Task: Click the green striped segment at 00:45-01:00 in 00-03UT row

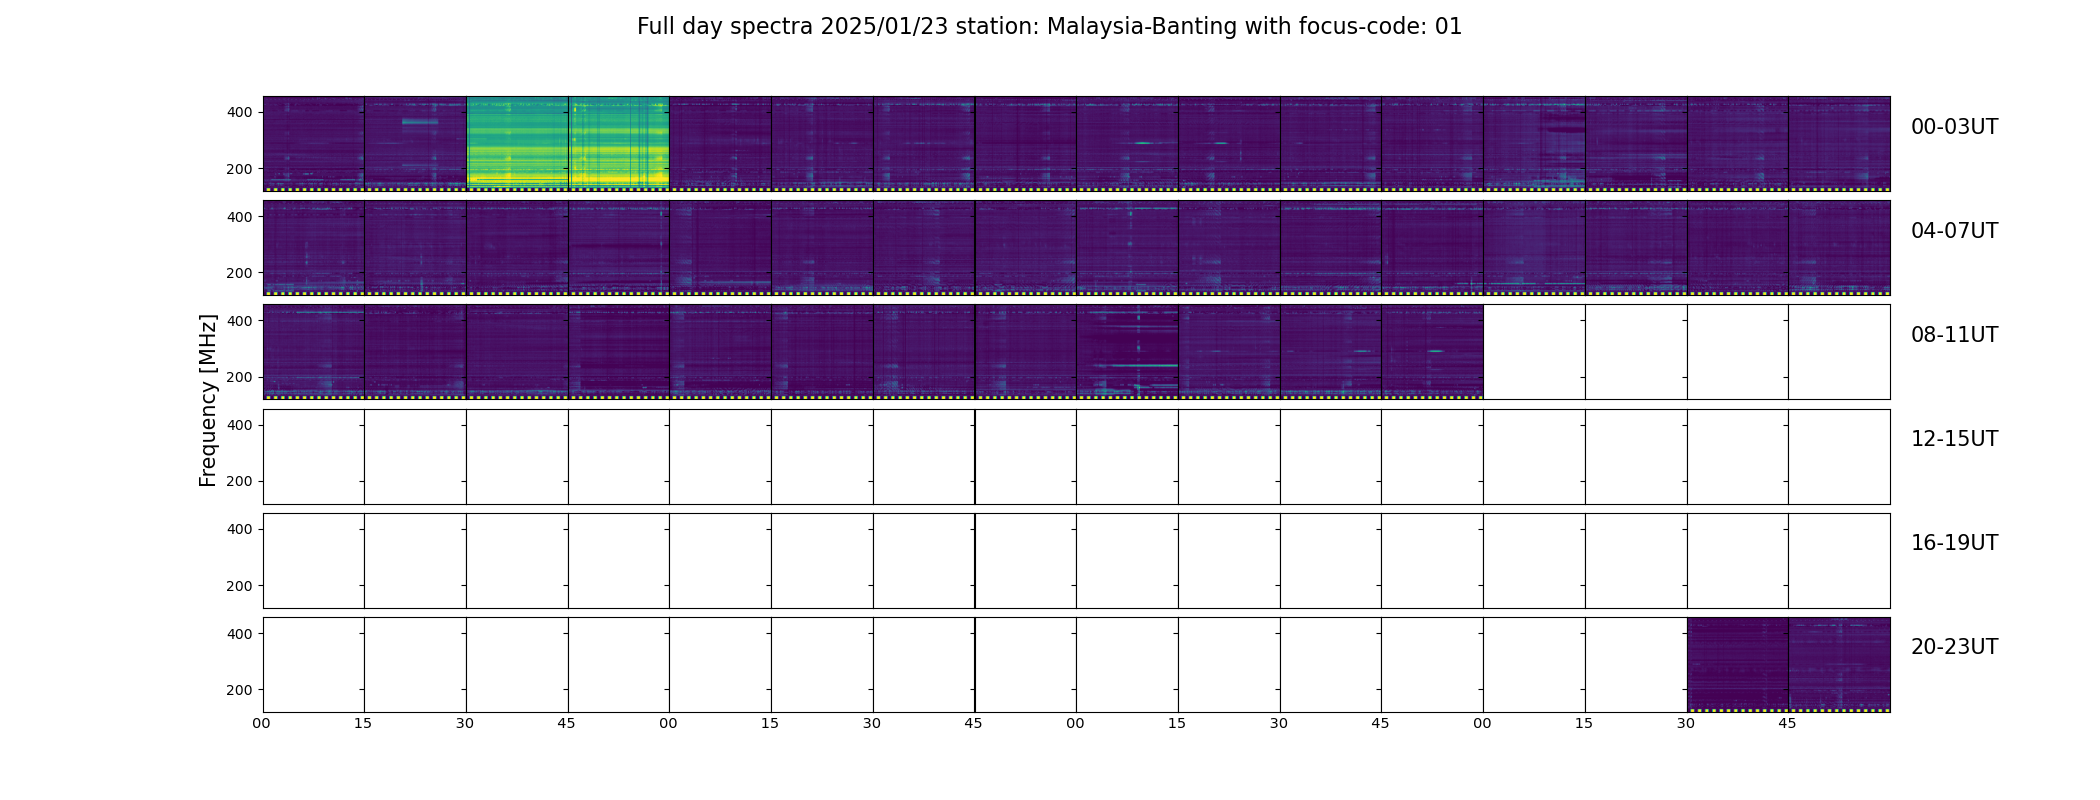Action: 619,144
